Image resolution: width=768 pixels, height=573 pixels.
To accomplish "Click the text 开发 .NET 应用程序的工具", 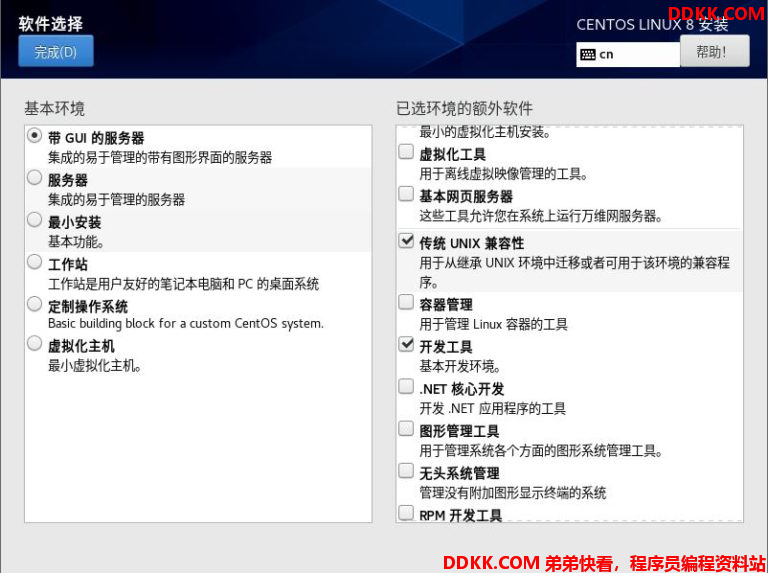I will 492,408.
